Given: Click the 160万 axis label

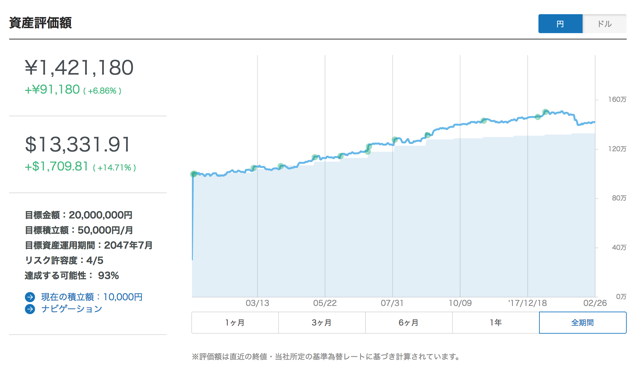Looking at the screenshot, I should coord(617,99).
